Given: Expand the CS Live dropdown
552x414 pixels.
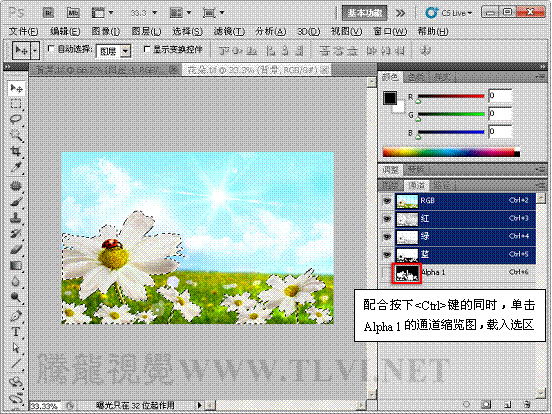Looking at the screenshot, I should tap(449, 13).
